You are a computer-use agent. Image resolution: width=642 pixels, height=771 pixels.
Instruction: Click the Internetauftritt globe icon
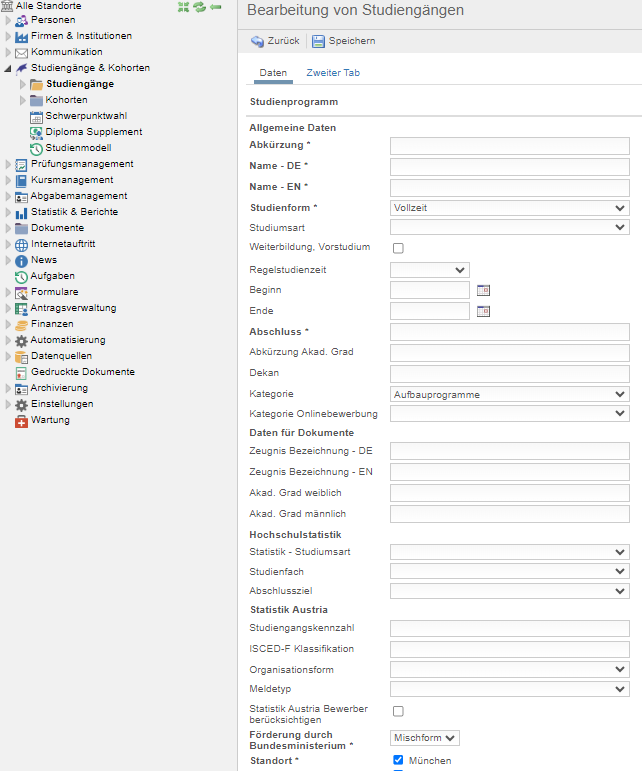pos(21,244)
